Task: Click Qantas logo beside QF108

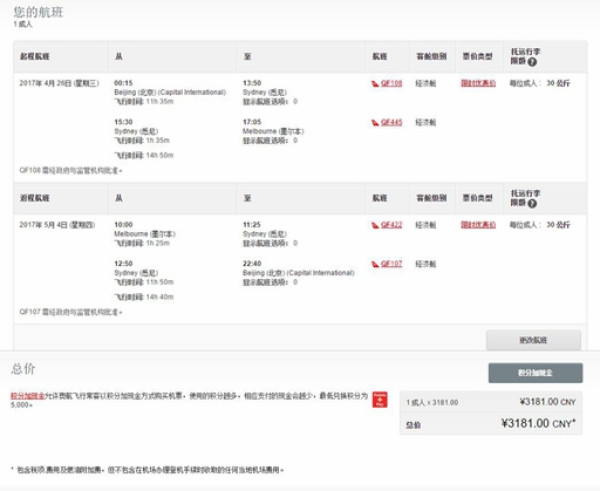Action: (375, 83)
